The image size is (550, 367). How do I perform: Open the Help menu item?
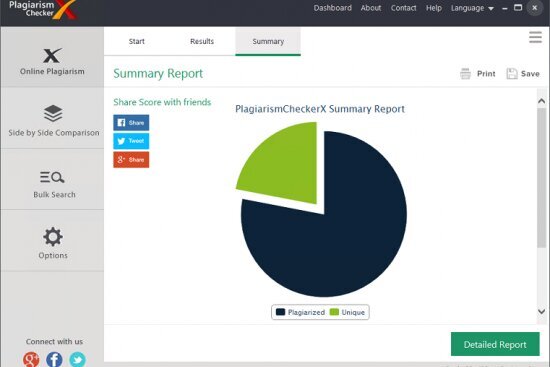434,8
